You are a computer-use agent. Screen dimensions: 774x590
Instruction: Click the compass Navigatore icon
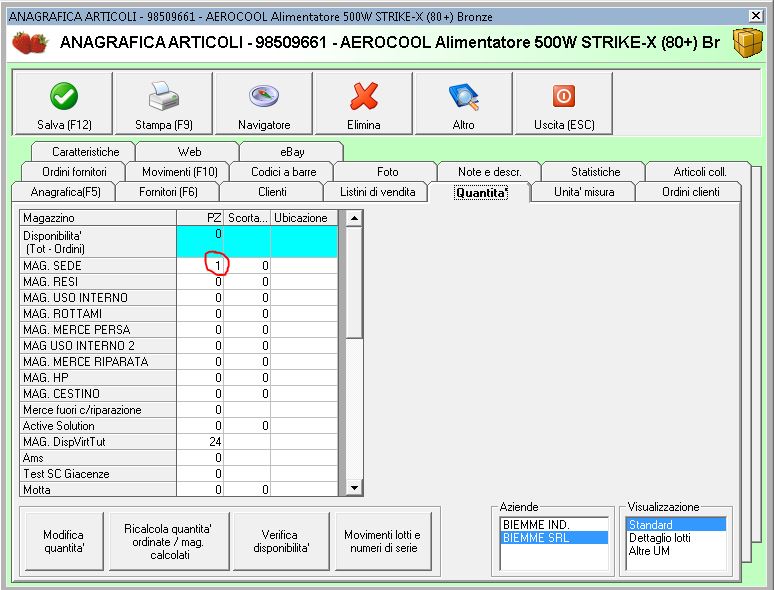coord(264,96)
